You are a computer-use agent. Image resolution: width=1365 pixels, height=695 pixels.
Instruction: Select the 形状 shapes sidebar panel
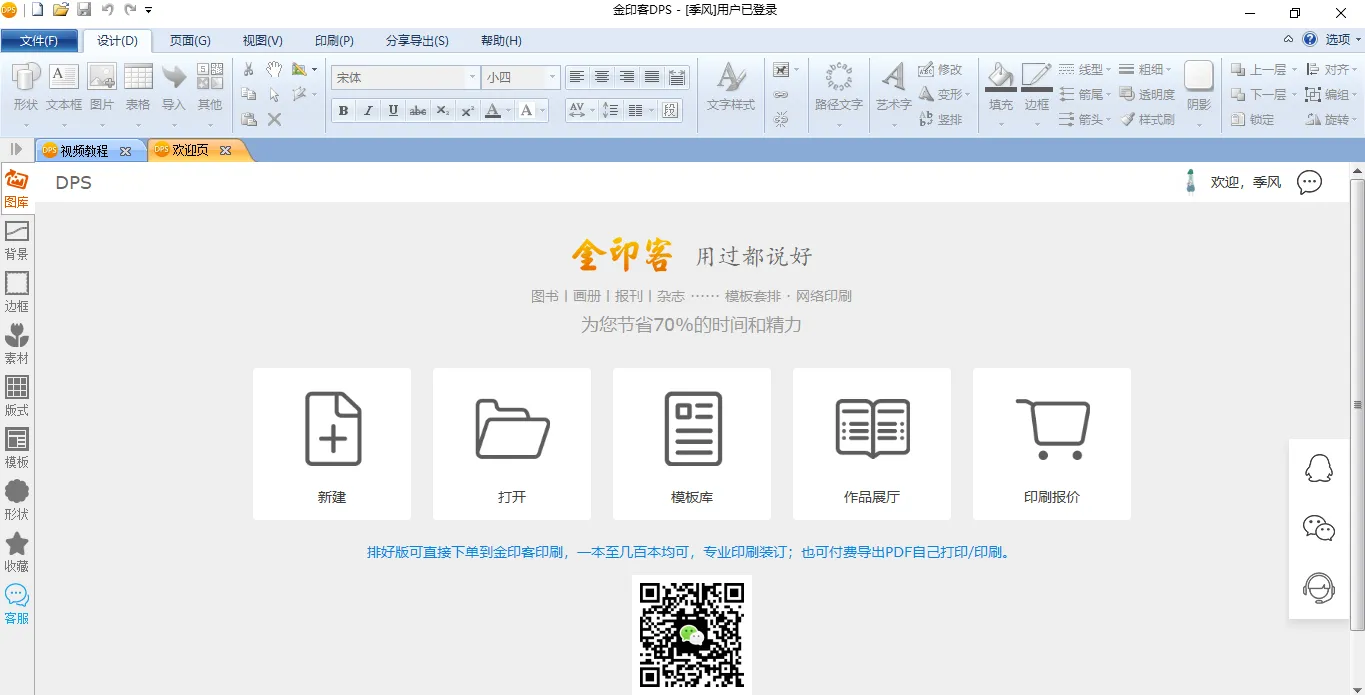17,500
